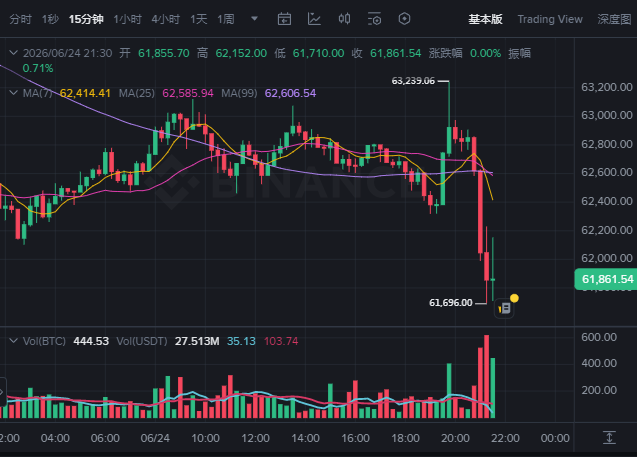The image size is (637, 457).
Task: Select the 15分钟 interval
Action: pos(86,19)
